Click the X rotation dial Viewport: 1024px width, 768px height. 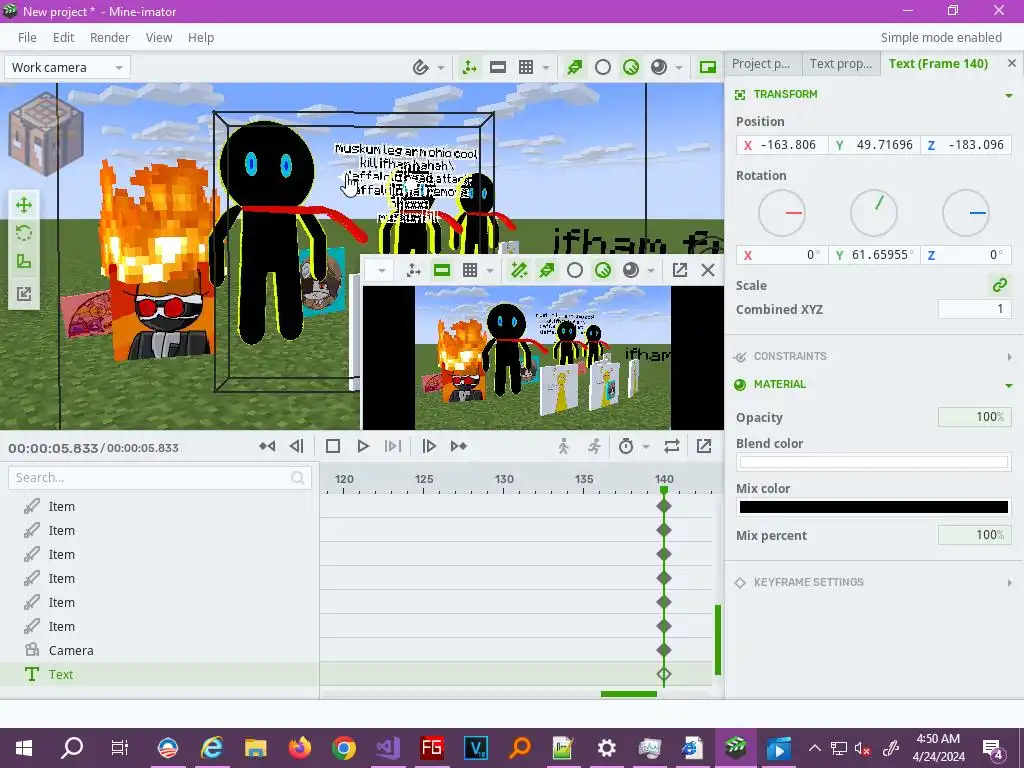pyautogui.click(x=782, y=213)
